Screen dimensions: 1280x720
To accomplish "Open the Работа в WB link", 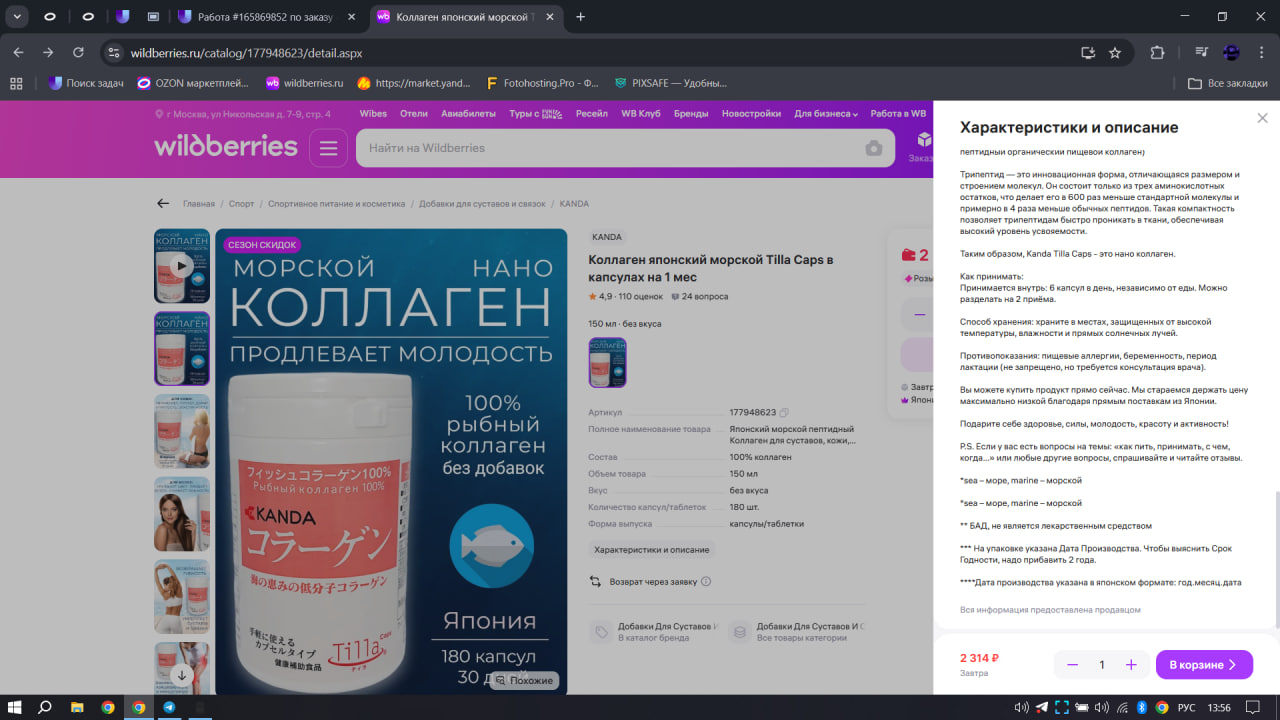I will coord(898,114).
